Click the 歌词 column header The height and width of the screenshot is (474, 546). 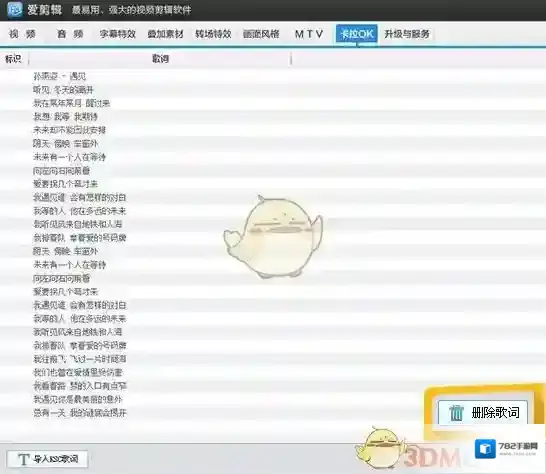161,59
